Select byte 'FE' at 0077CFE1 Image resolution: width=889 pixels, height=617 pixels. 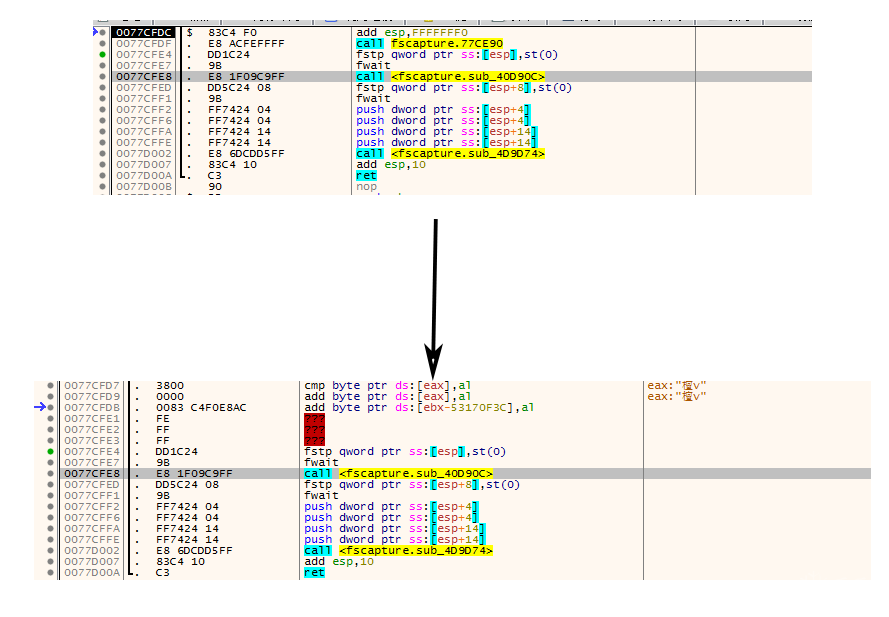click(163, 419)
